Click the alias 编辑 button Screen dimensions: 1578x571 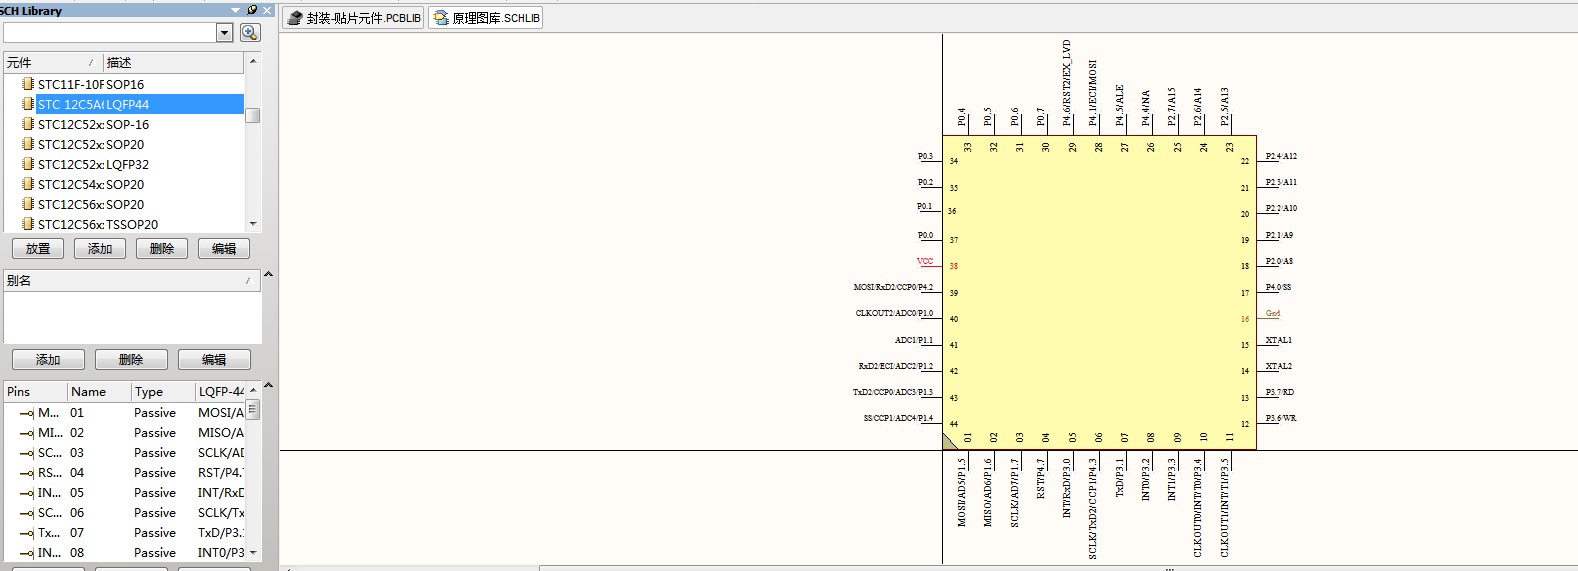coord(214,360)
